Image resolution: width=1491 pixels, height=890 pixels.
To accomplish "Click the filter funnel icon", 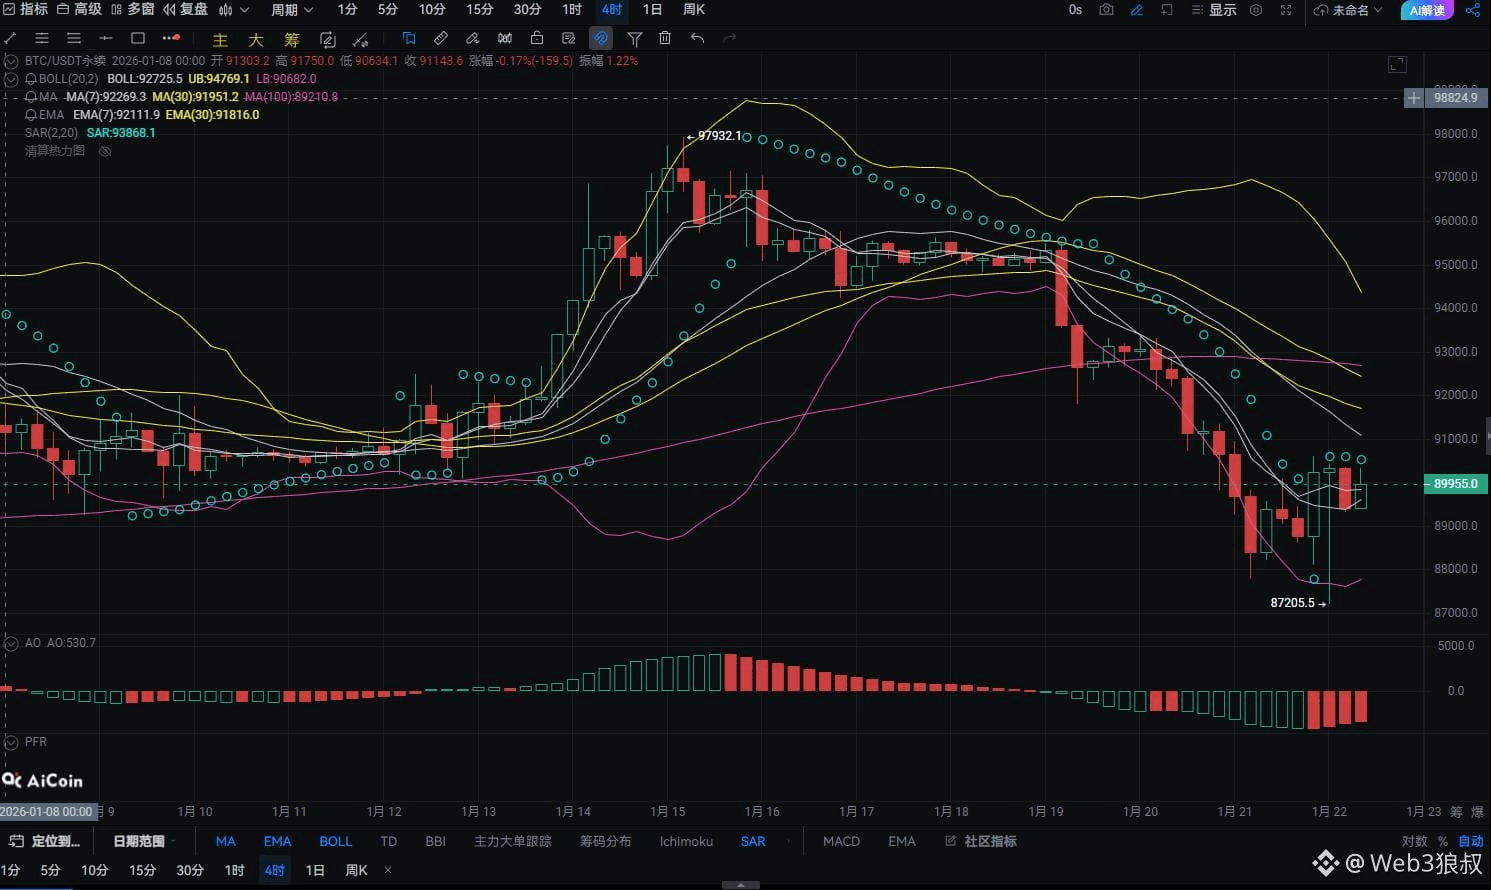I will pos(634,38).
